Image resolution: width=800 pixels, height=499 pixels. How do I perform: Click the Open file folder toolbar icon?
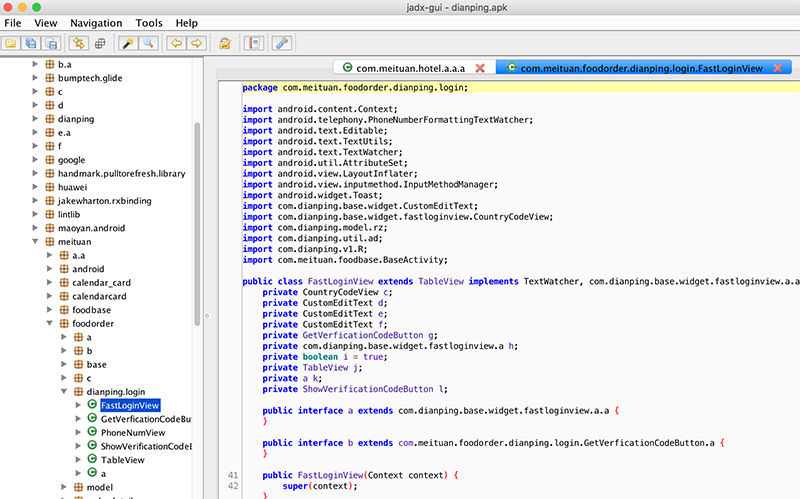pos(11,43)
